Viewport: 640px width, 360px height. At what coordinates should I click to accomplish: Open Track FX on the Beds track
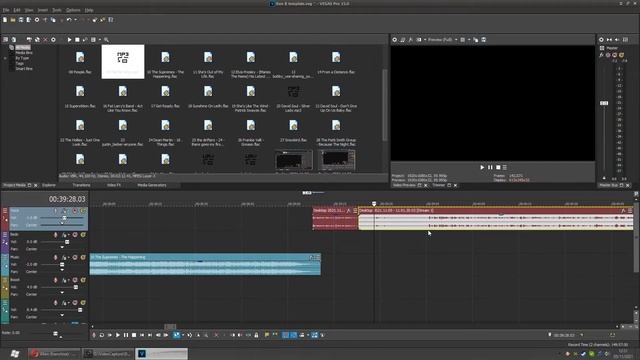point(64,235)
